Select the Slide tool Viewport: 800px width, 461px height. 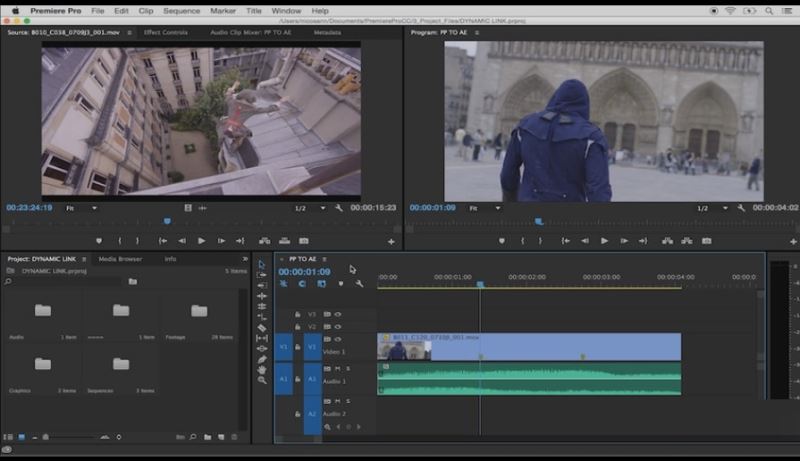coord(262,349)
